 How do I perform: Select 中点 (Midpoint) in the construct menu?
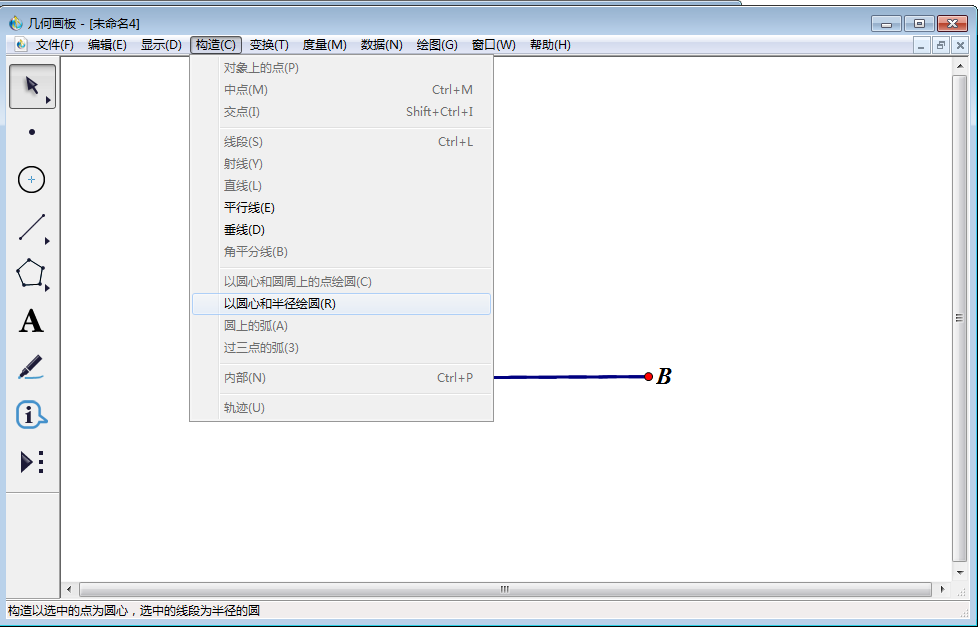[x=240, y=90]
